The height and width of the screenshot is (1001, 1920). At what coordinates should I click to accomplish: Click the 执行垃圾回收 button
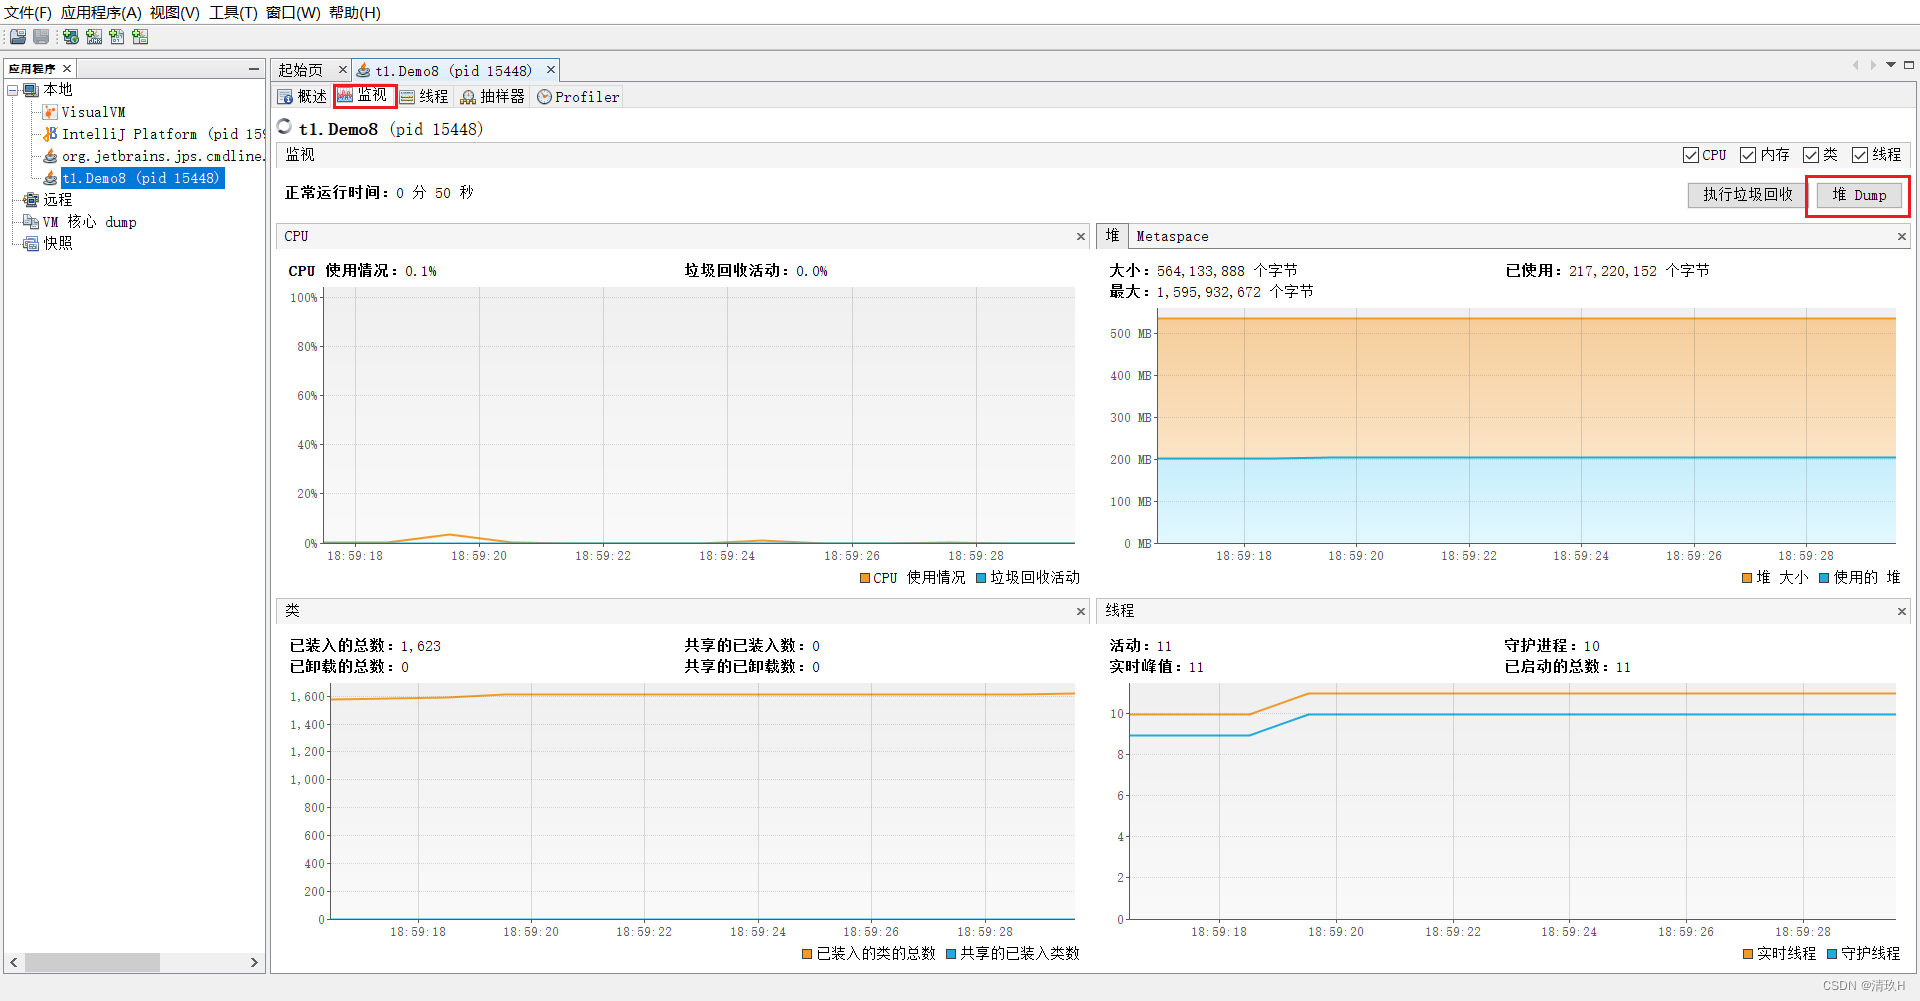tap(1747, 195)
